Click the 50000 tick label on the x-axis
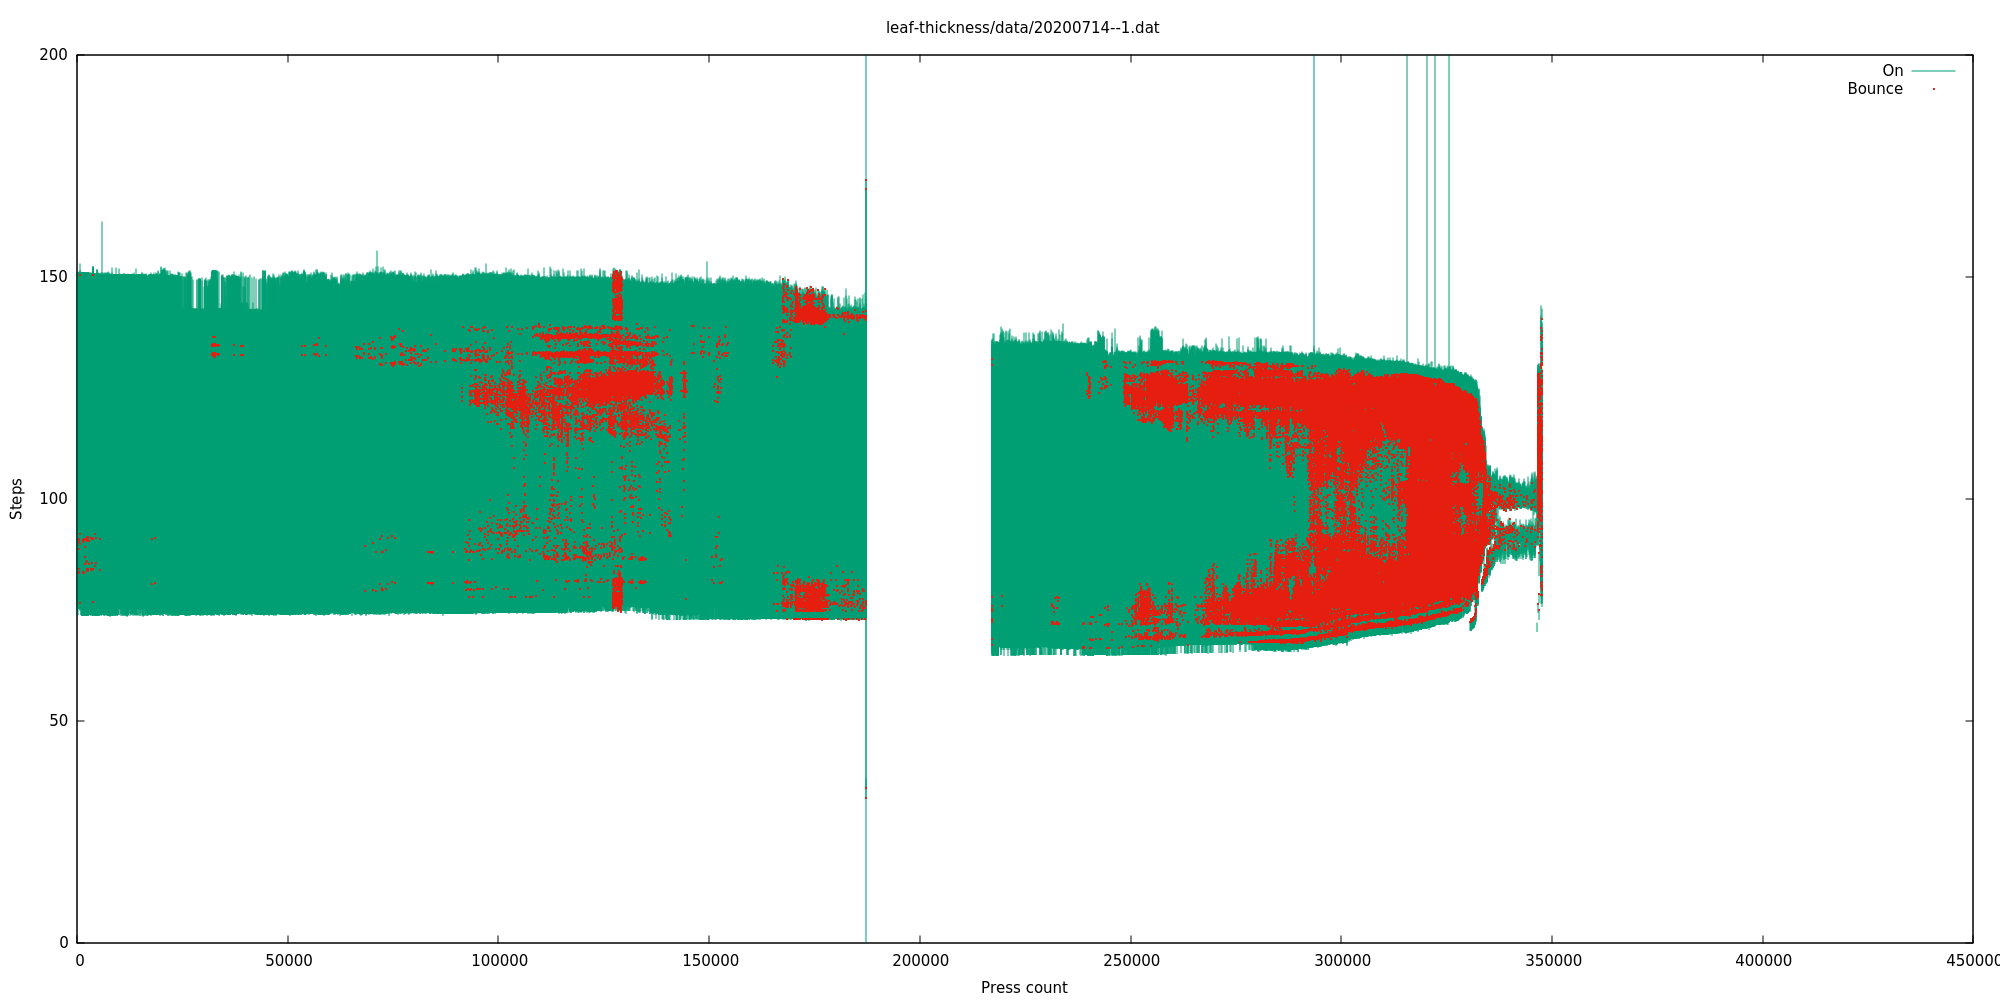2000x1000 pixels. 288,961
